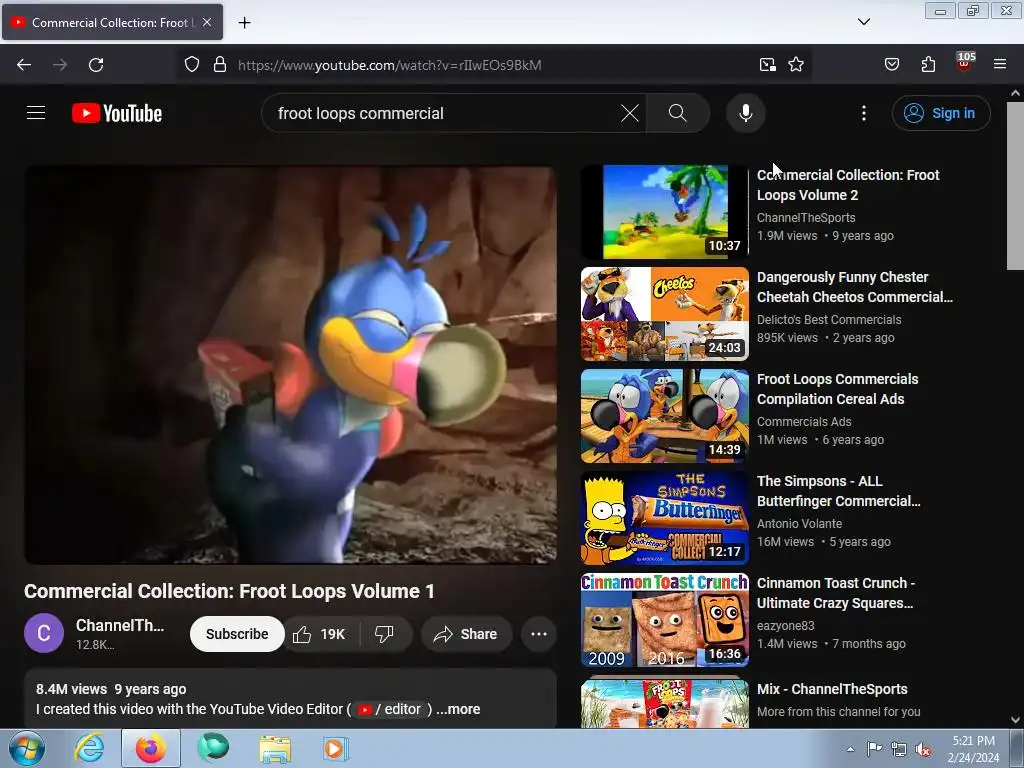This screenshot has height=768, width=1024.
Task: Open the Windows Start menu
Action: pos(26,748)
